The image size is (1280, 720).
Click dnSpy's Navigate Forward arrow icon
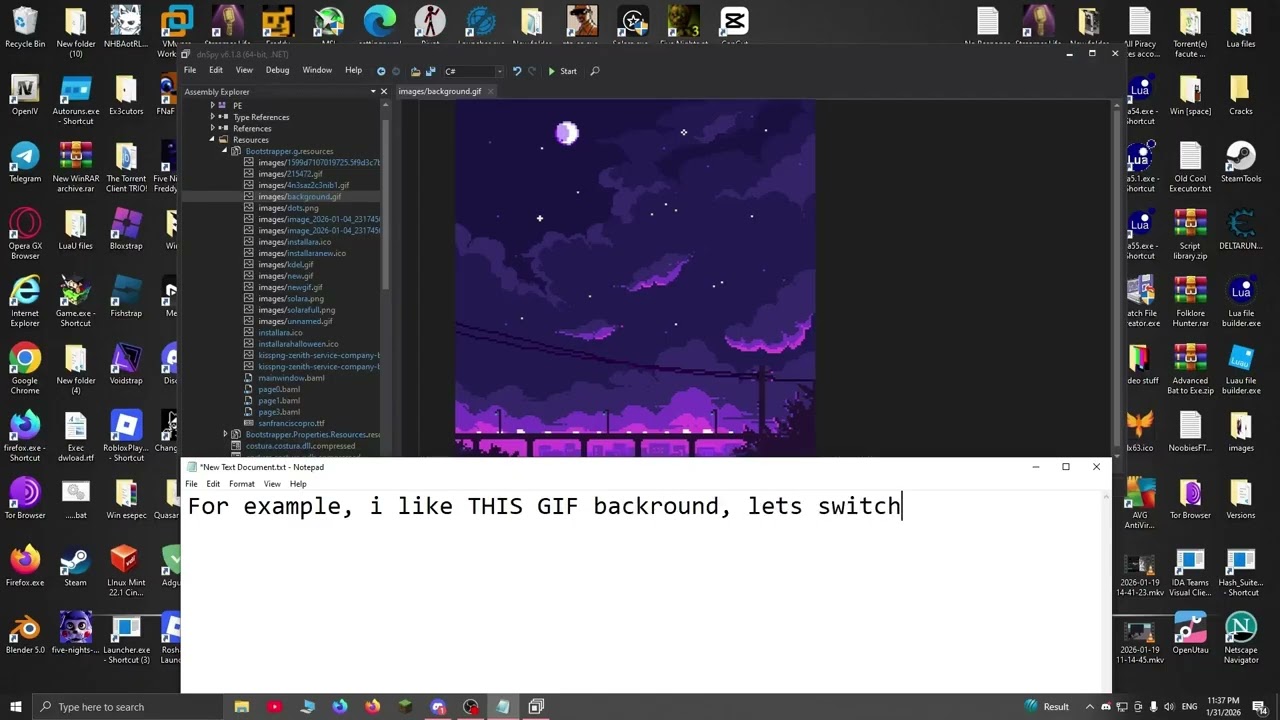click(x=396, y=71)
